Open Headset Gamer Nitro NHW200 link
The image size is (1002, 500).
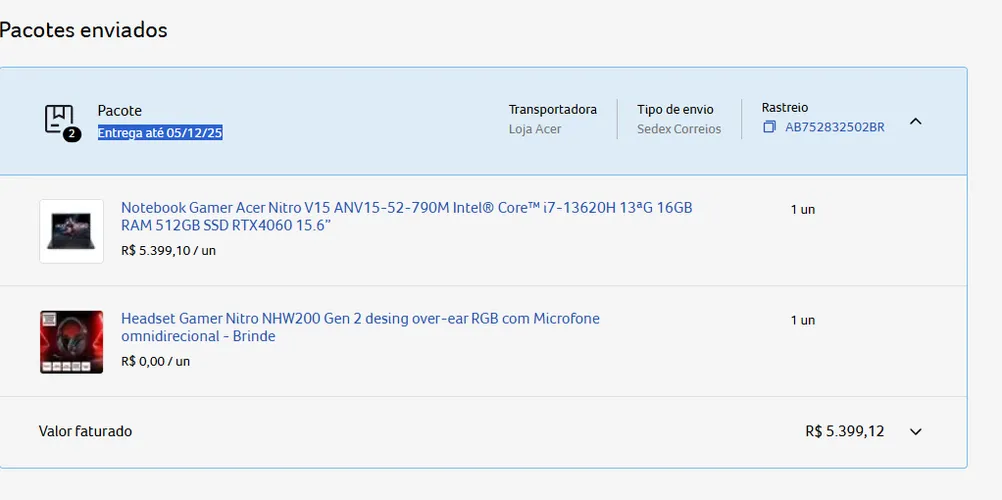pos(360,327)
